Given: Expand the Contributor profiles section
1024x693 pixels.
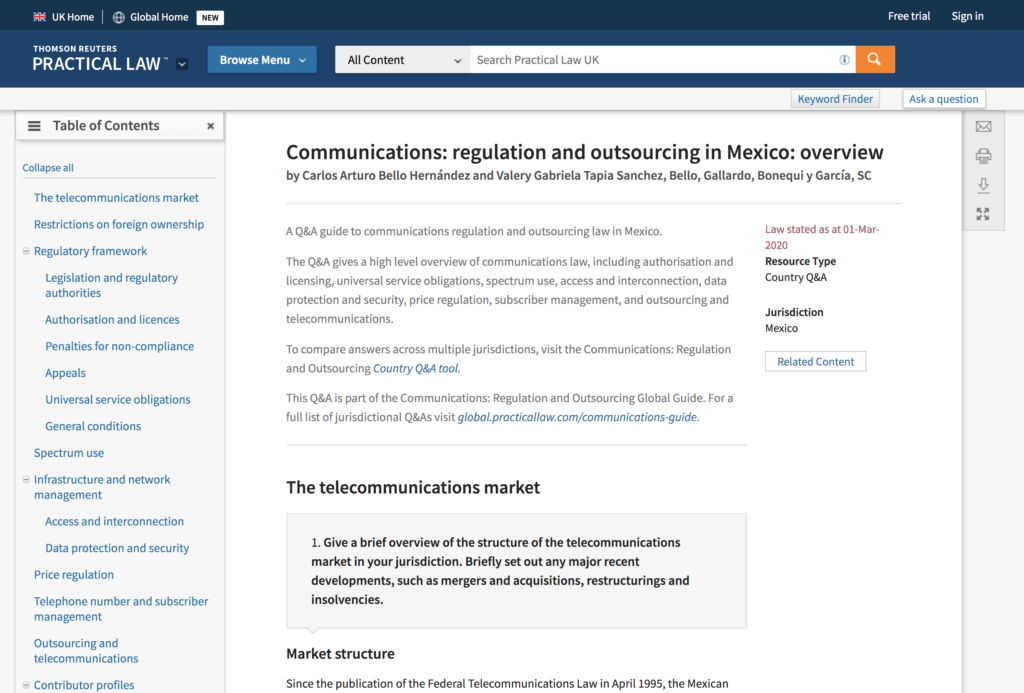Looking at the screenshot, I should (x=26, y=686).
